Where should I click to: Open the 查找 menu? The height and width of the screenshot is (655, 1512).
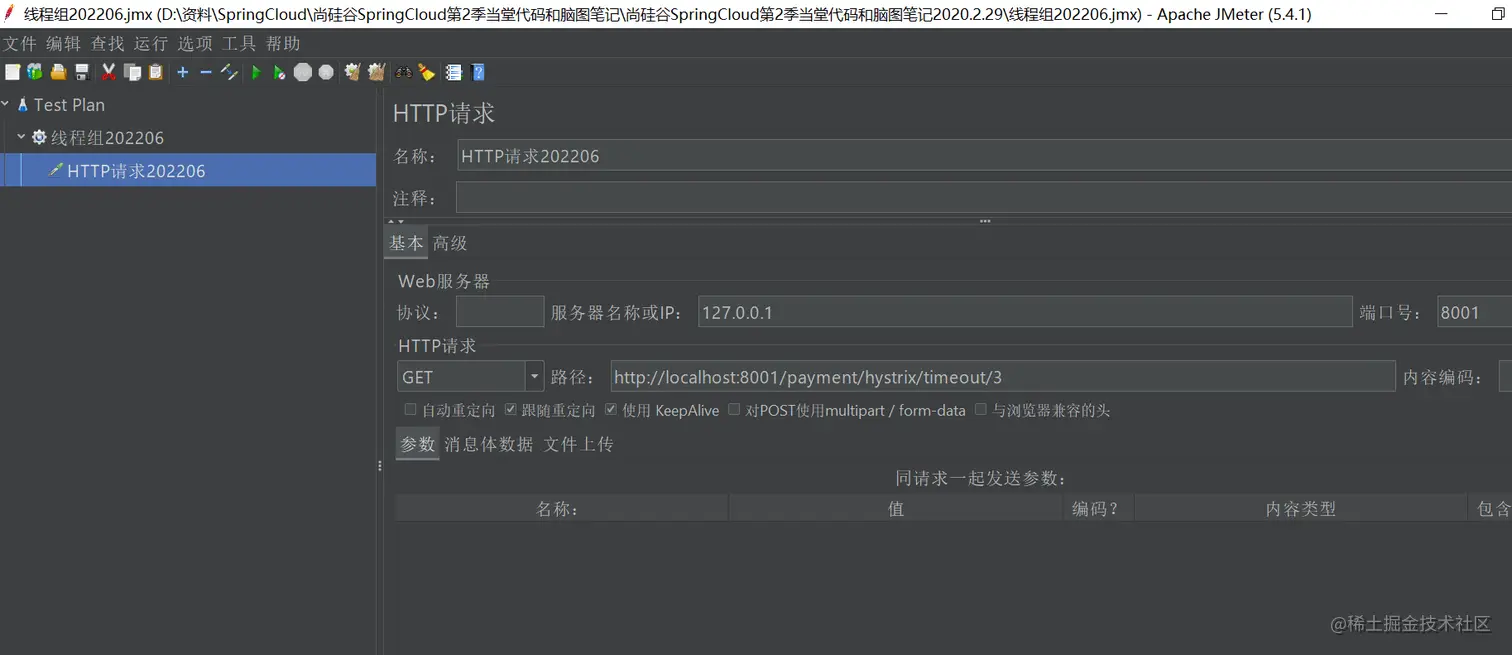107,44
